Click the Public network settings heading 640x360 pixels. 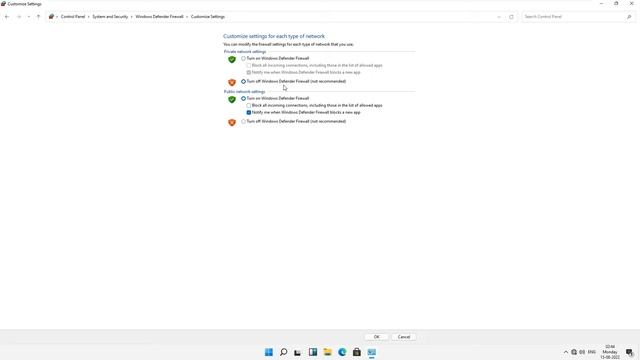click(244, 92)
